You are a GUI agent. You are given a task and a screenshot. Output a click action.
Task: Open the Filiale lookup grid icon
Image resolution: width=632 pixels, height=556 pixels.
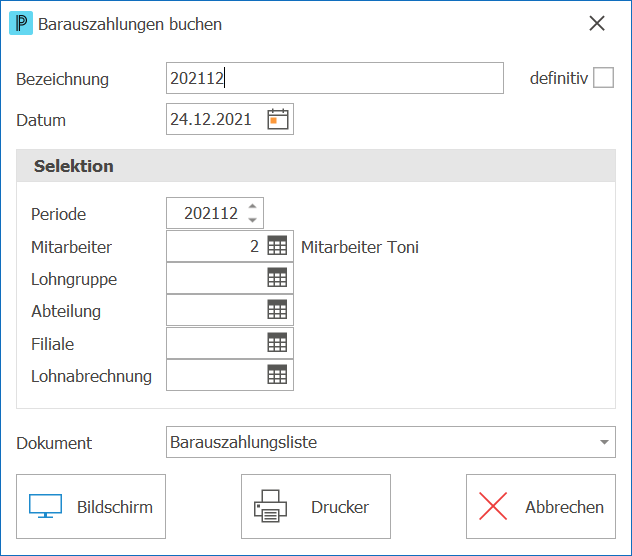tap(277, 342)
